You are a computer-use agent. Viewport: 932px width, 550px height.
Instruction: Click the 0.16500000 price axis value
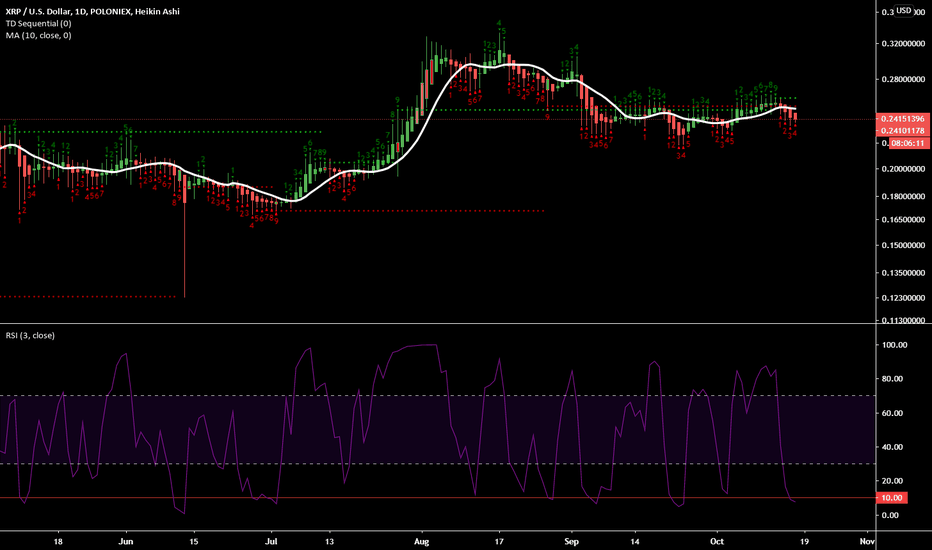click(903, 220)
